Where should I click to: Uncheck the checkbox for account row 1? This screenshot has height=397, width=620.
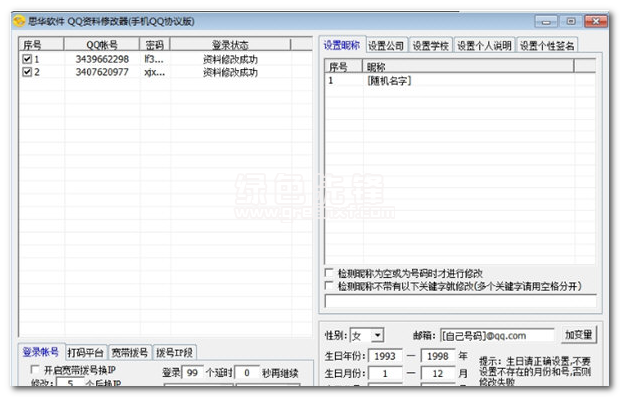27,59
